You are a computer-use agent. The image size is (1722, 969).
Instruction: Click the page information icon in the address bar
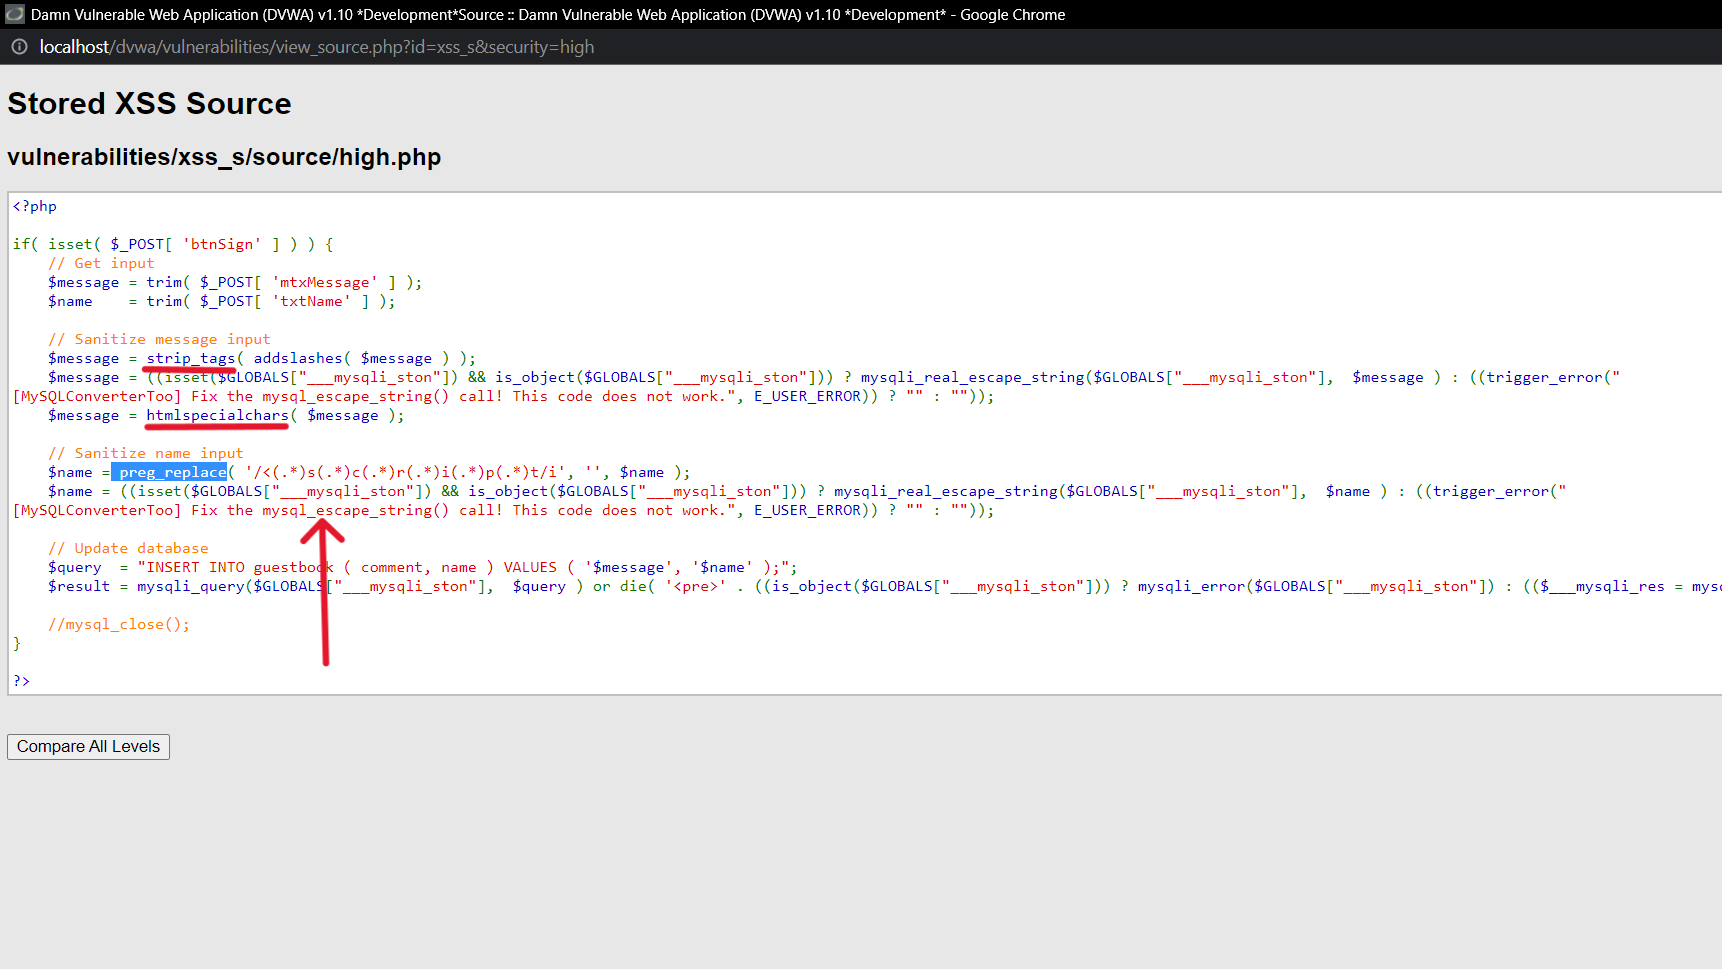(19, 46)
